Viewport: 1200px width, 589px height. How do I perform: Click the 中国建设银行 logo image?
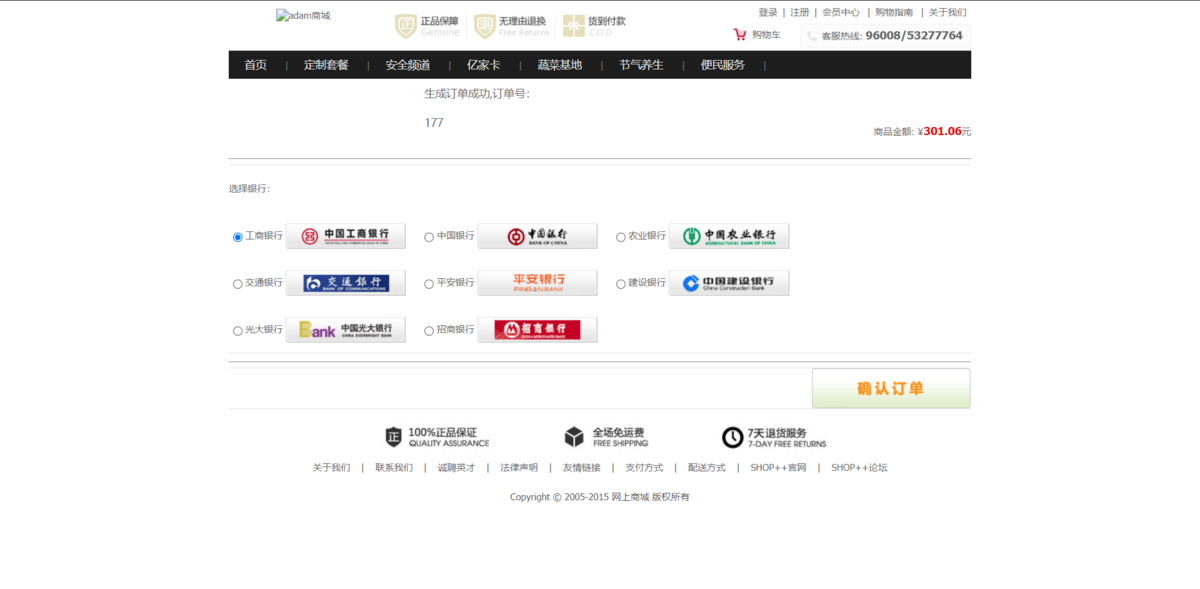[x=729, y=283]
